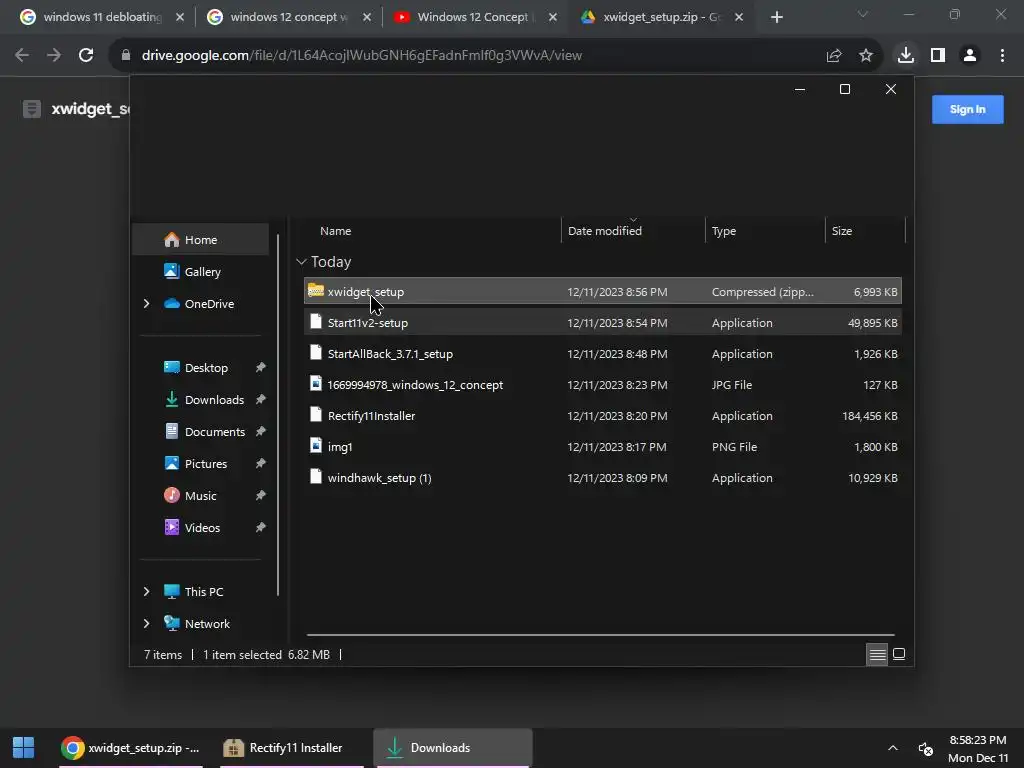
Task: Click horizontal scrollbar in file list
Action: (x=600, y=635)
